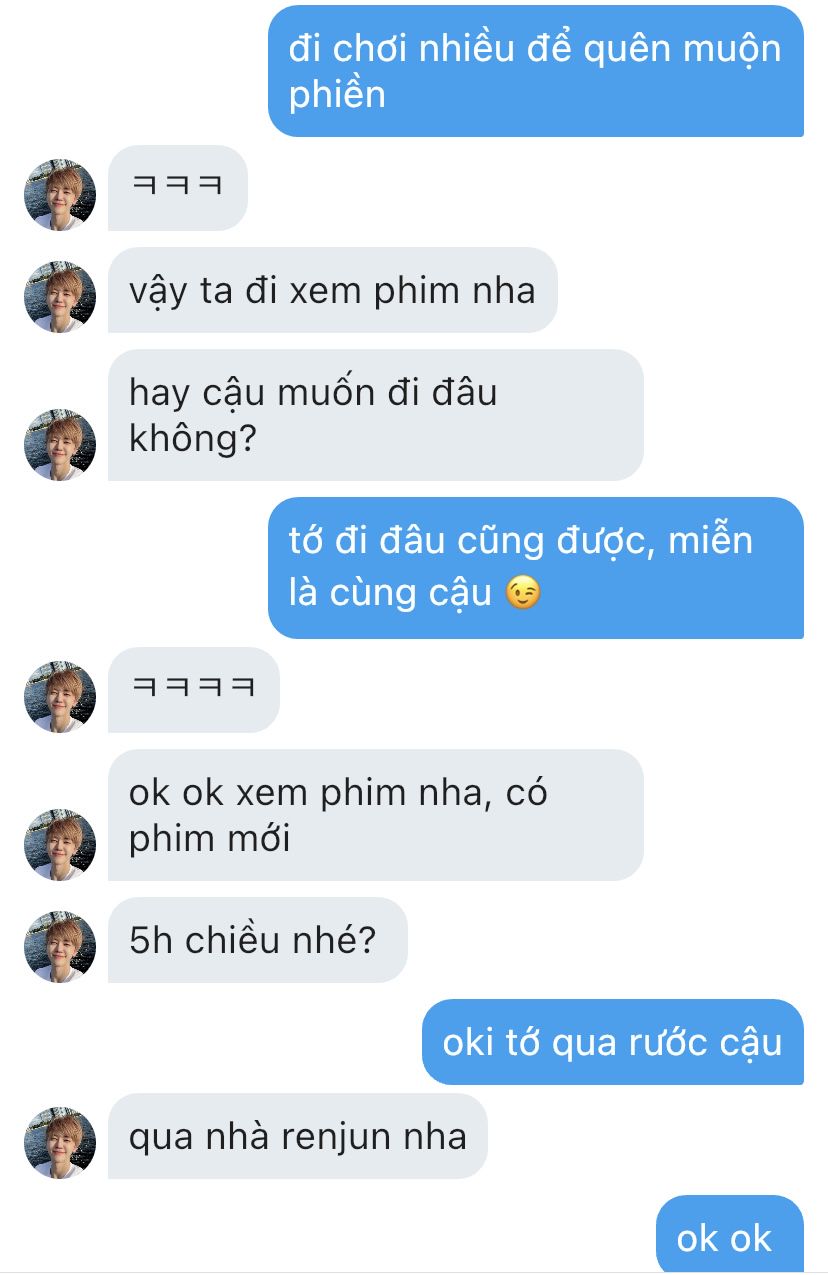Image resolution: width=828 pixels, height=1275 pixels.
Task: Tap avatar beside 'hay cậu muốn đi đâu không?'
Action: click(60, 444)
